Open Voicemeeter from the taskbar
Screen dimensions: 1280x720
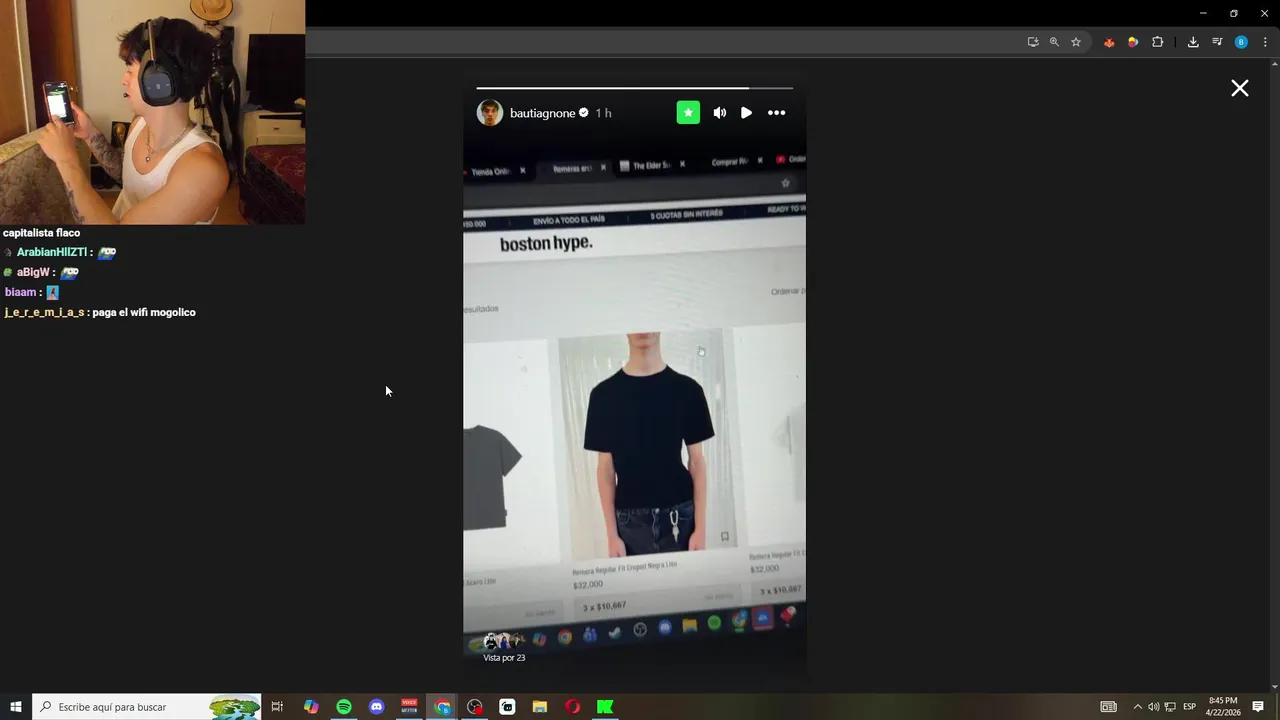pyautogui.click(x=409, y=707)
